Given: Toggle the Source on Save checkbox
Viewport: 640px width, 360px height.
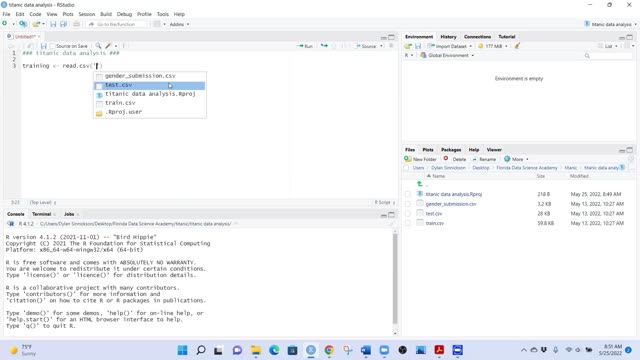Looking at the screenshot, I should (52, 46).
